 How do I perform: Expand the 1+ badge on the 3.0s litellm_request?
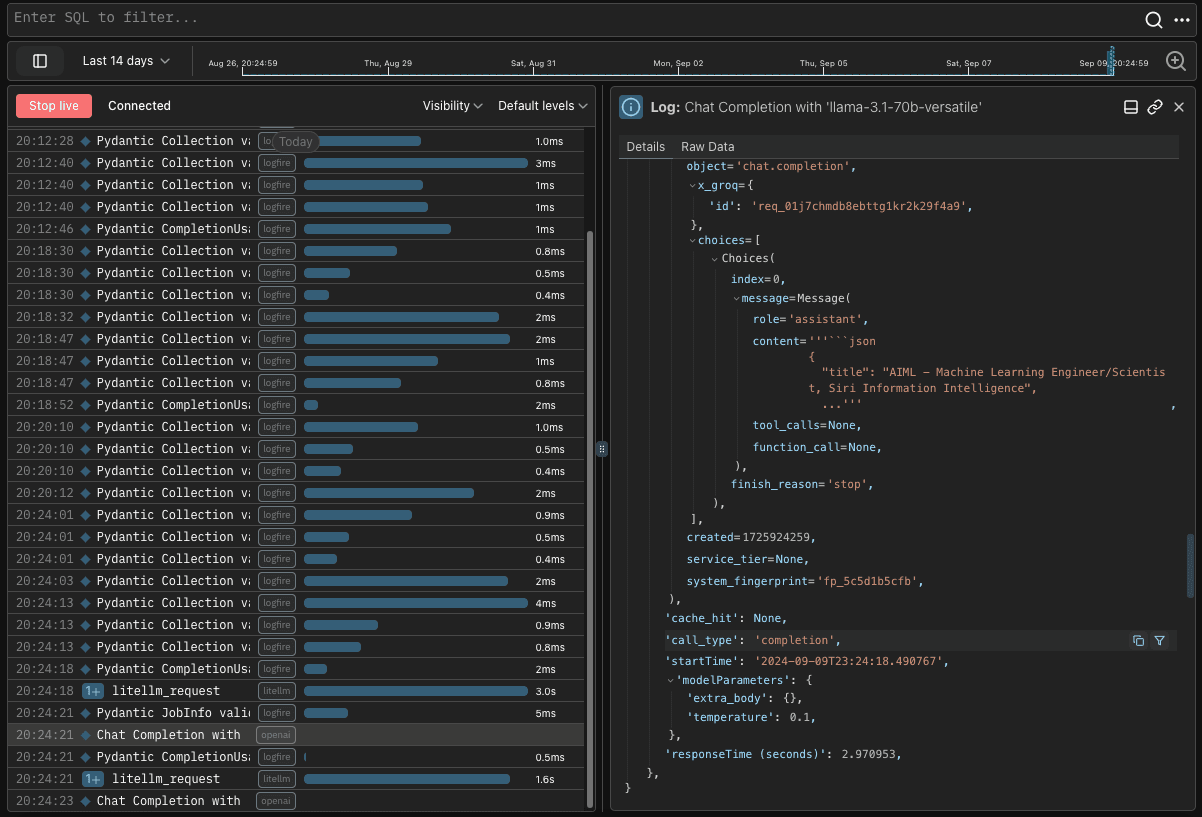click(x=93, y=691)
